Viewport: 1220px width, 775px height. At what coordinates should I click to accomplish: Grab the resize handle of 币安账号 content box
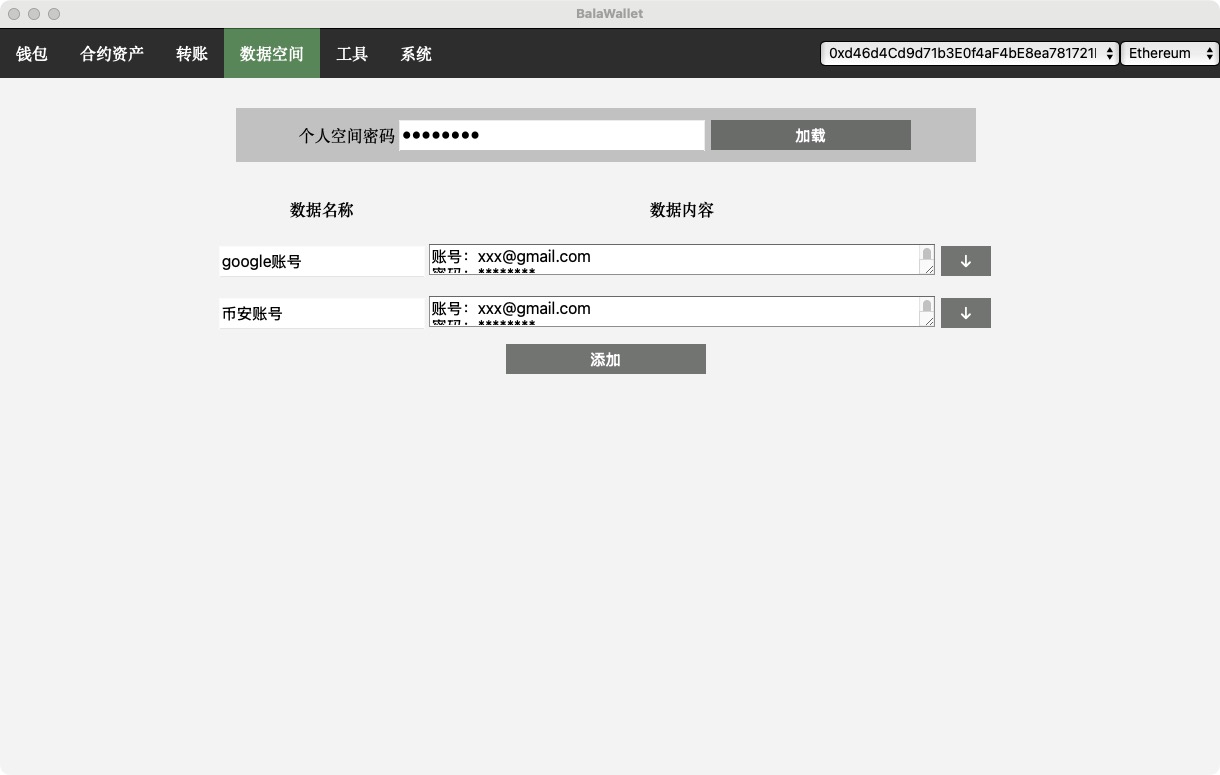(x=927, y=320)
